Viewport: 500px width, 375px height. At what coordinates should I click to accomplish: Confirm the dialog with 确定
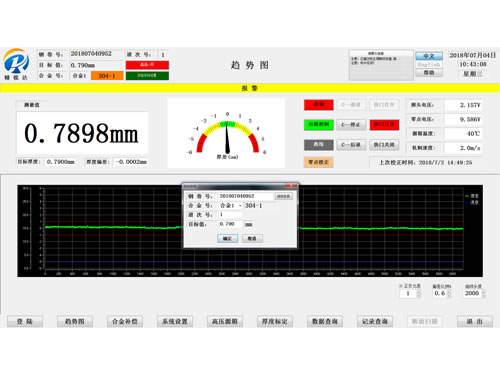click(x=227, y=238)
